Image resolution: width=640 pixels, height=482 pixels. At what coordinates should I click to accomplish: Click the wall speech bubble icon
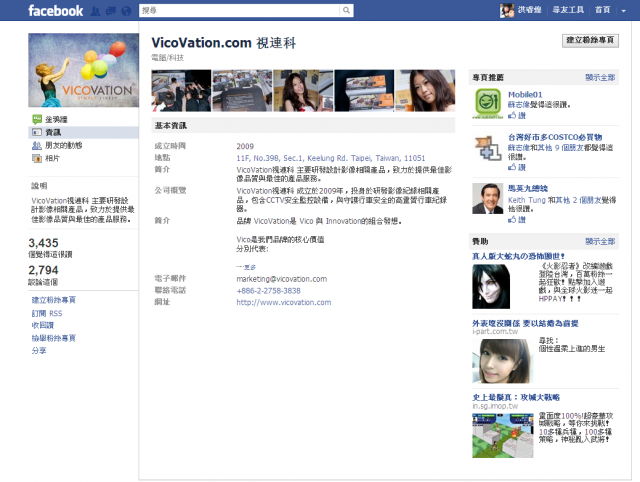[x=37, y=119]
